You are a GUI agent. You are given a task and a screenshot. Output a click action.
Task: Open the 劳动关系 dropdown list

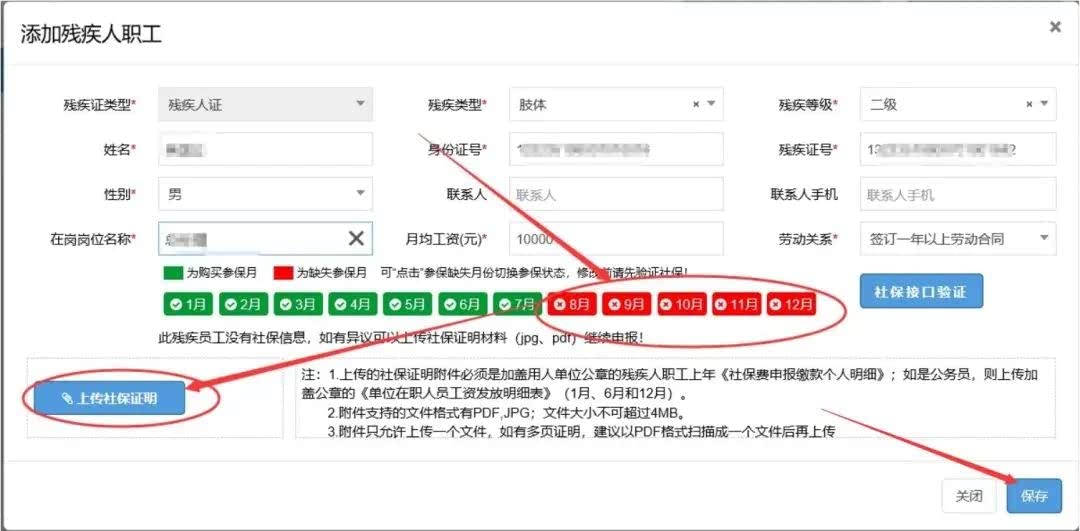coord(957,238)
